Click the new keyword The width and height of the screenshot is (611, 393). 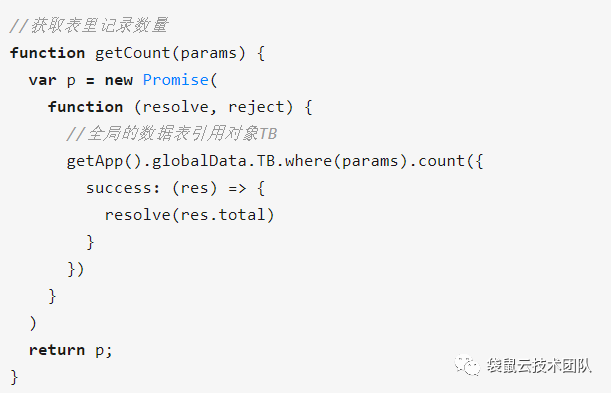pyautogui.click(x=119, y=80)
